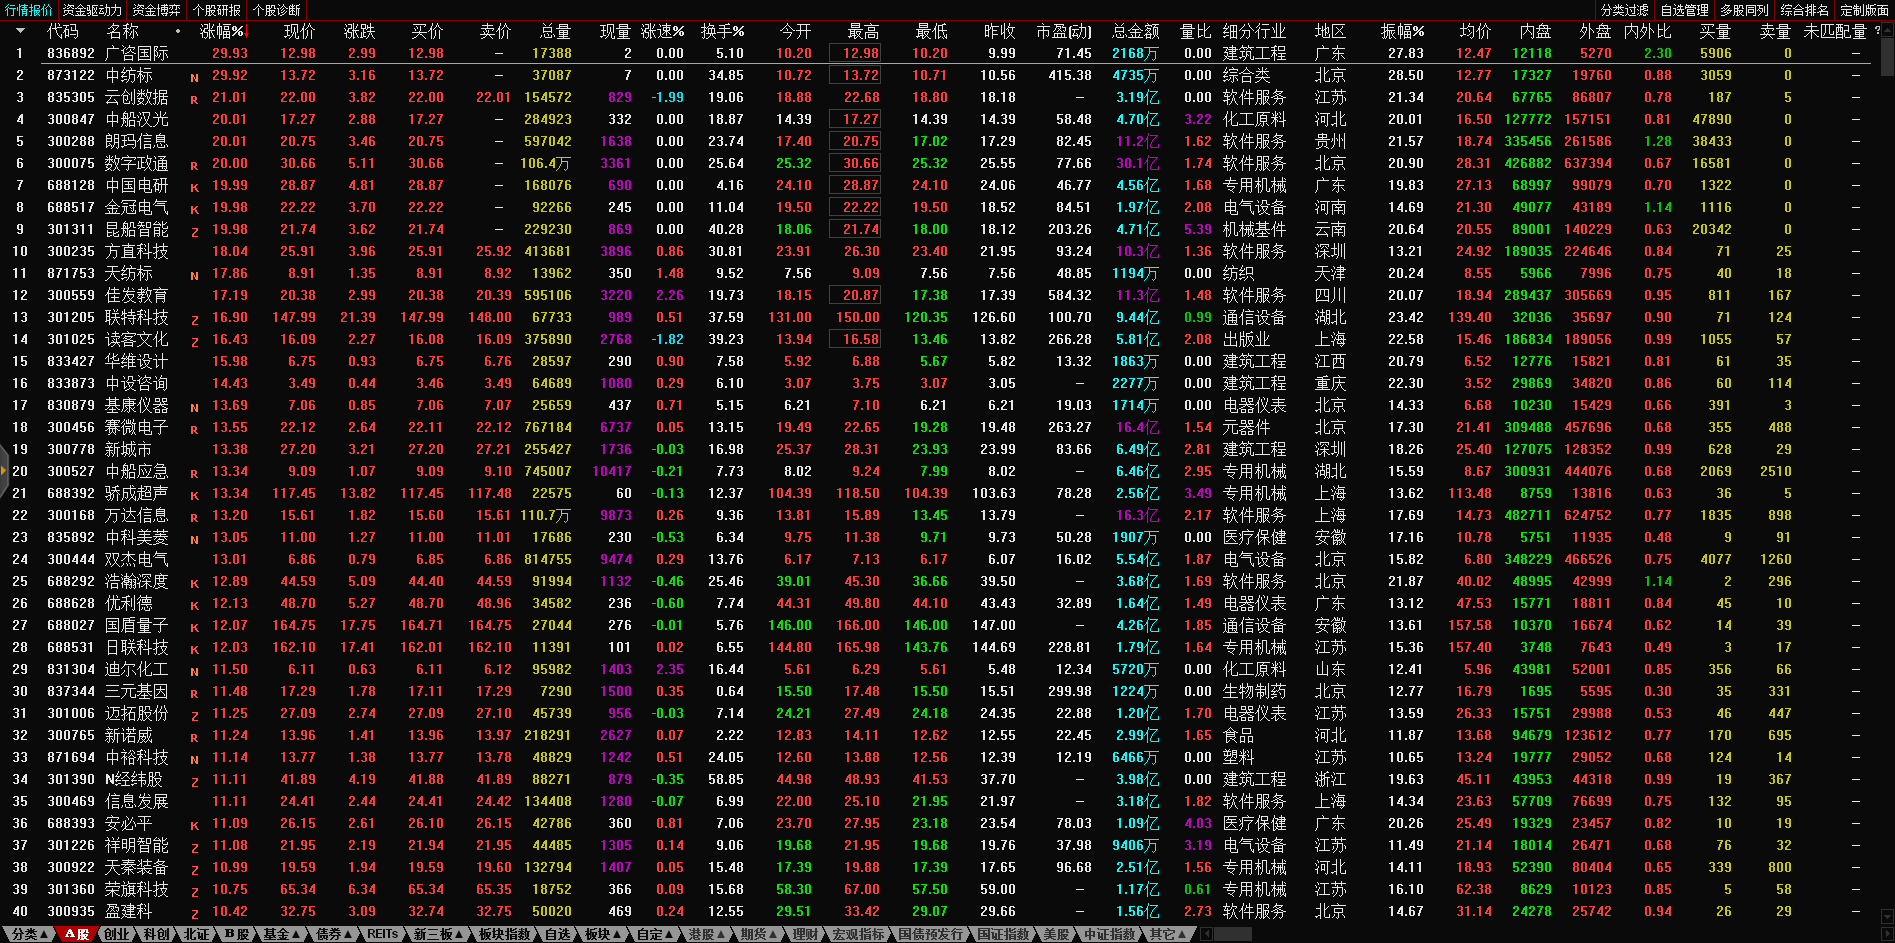Click the 综合排名 button

coord(1804,10)
